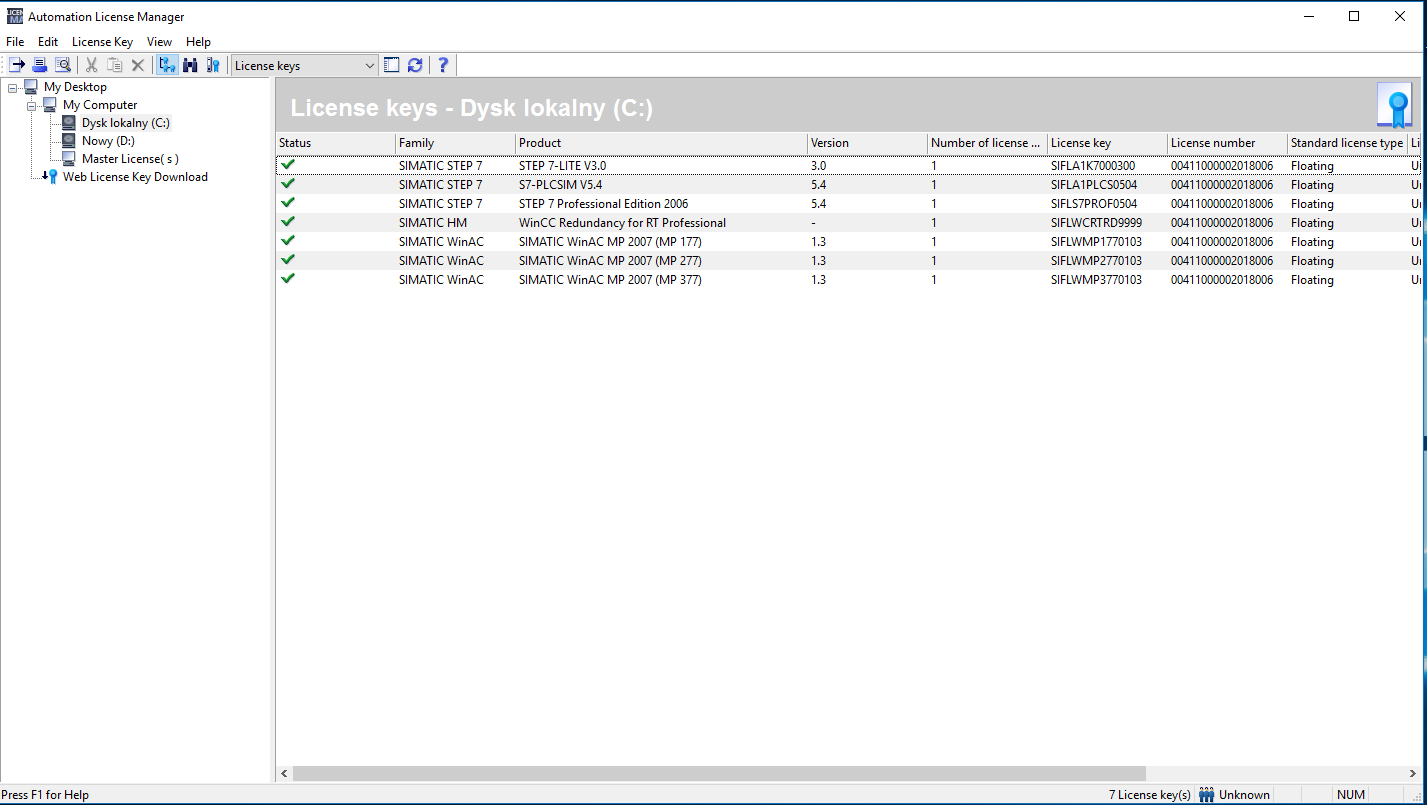Click the Cut scissors icon
Screen dimensions: 1427x805
point(92,65)
